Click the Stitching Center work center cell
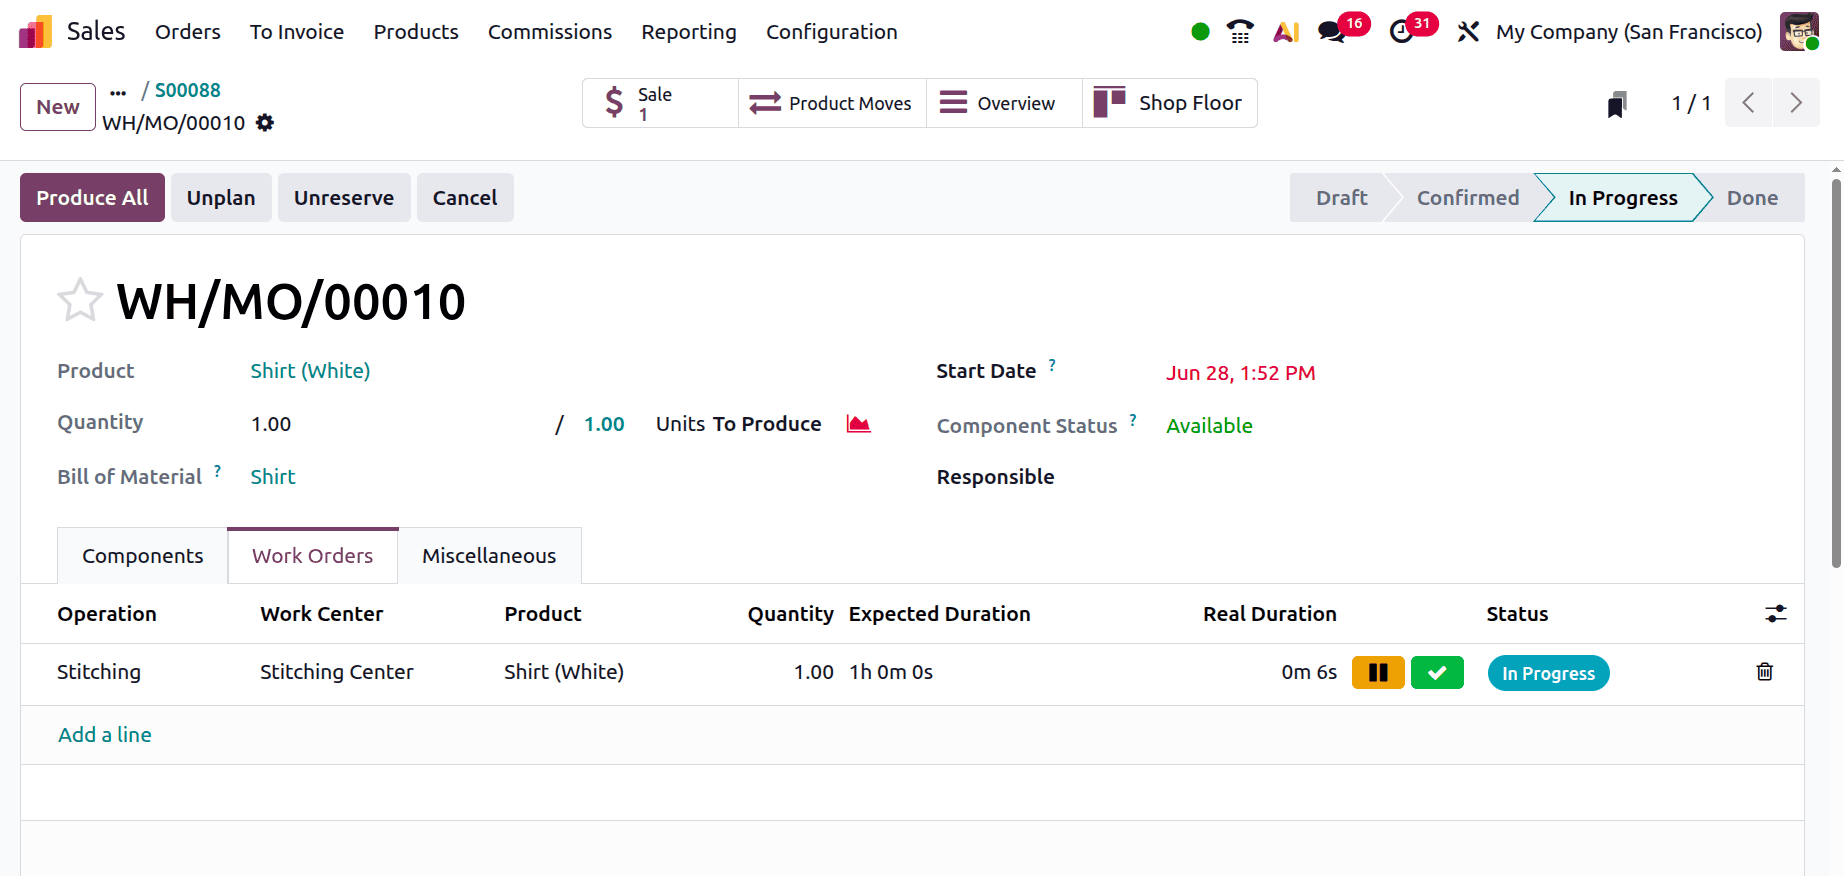Image resolution: width=1844 pixels, height=876 pixels. tap(337, 672)
